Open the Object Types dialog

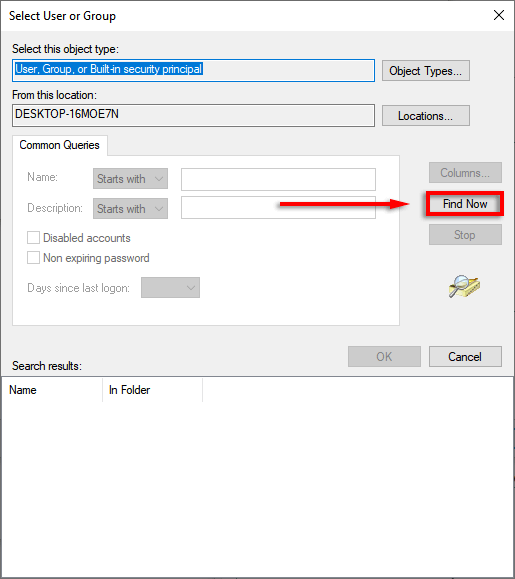(x=426, y=71)
